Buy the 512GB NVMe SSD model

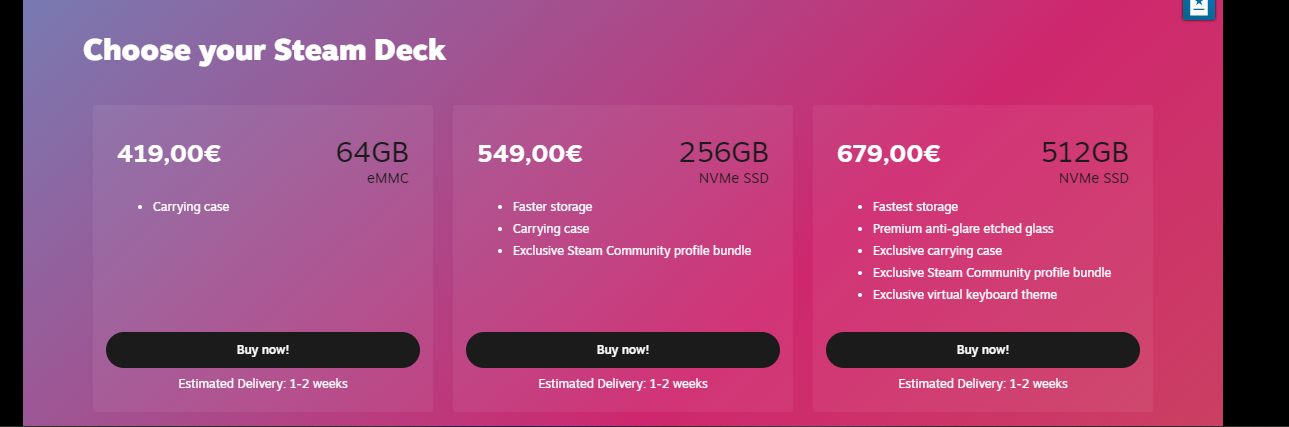coord(983,350)
